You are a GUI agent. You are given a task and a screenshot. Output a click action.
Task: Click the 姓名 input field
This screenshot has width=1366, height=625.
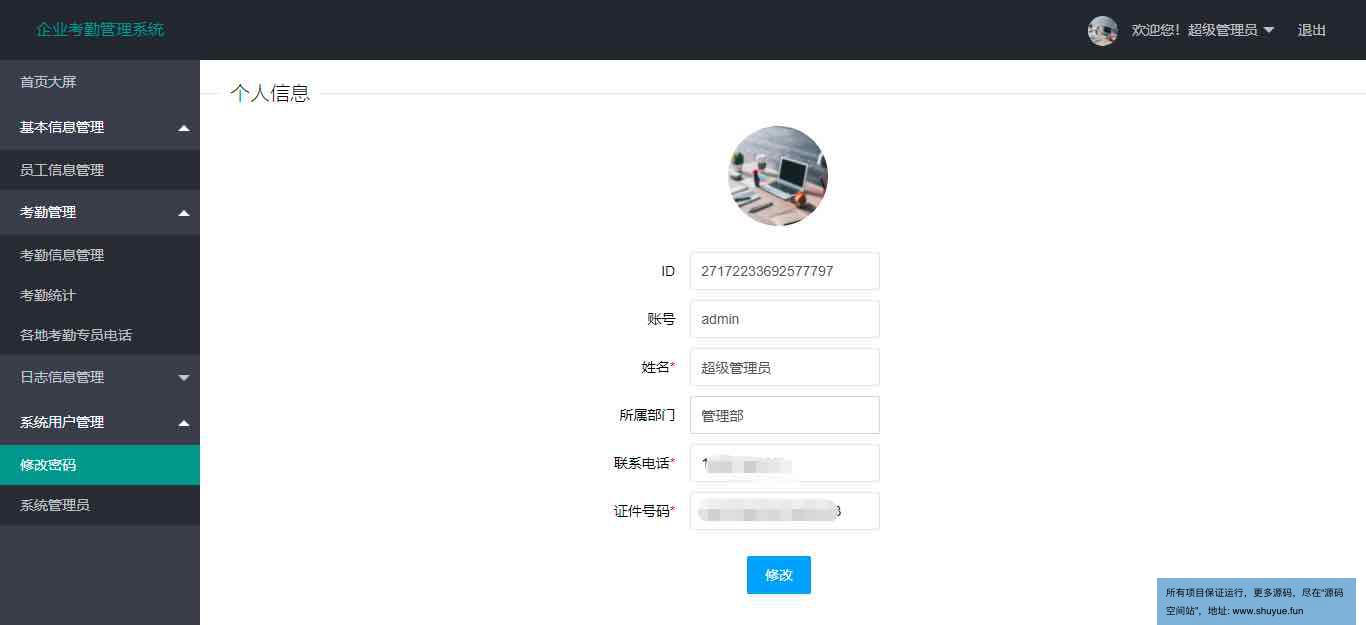point(785,367)
